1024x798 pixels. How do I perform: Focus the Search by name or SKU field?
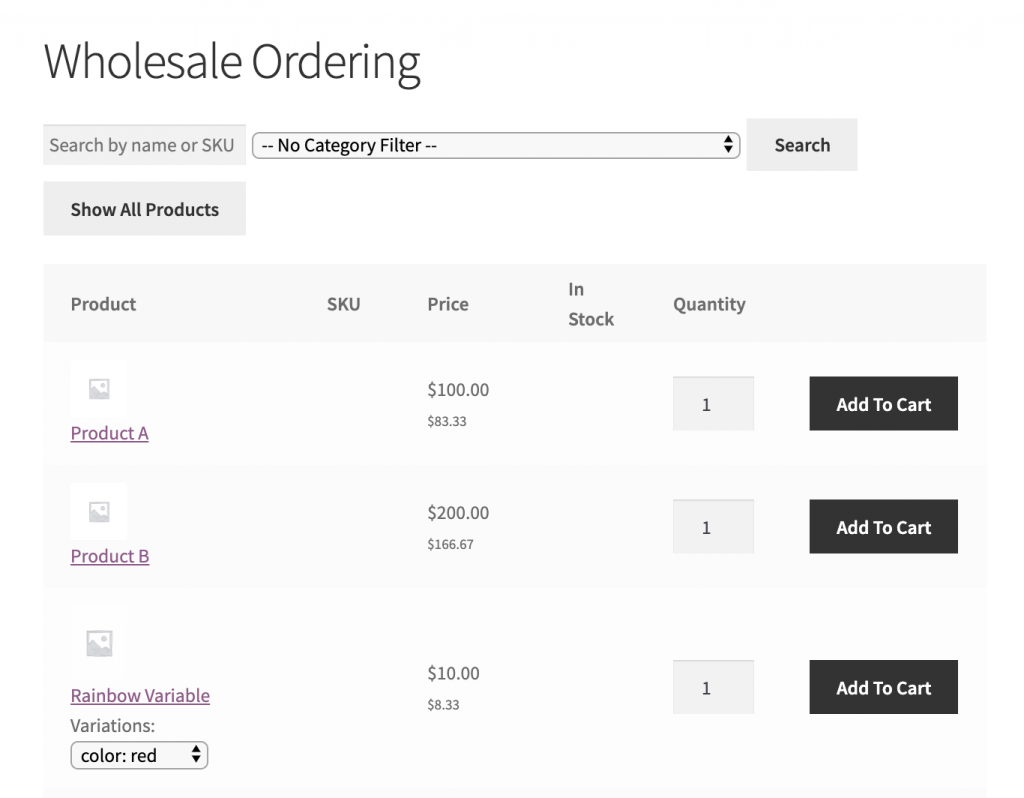point(143,145)
